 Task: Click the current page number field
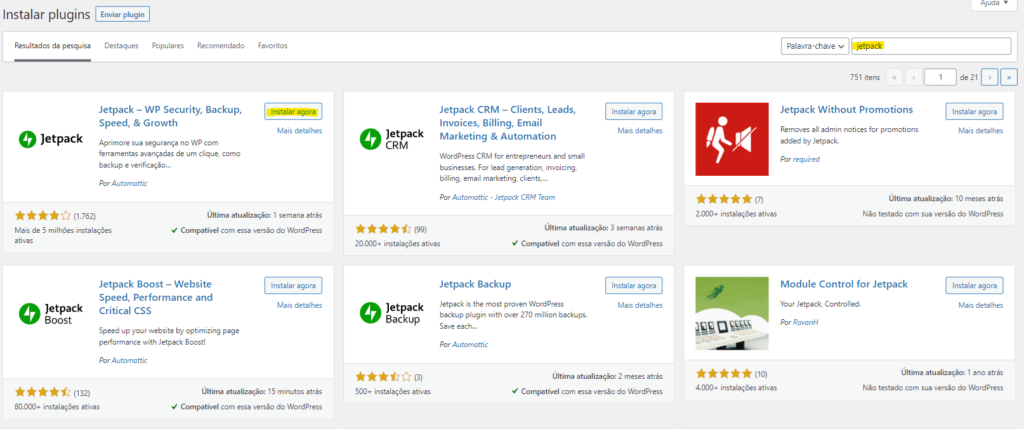tap(940, 77)
